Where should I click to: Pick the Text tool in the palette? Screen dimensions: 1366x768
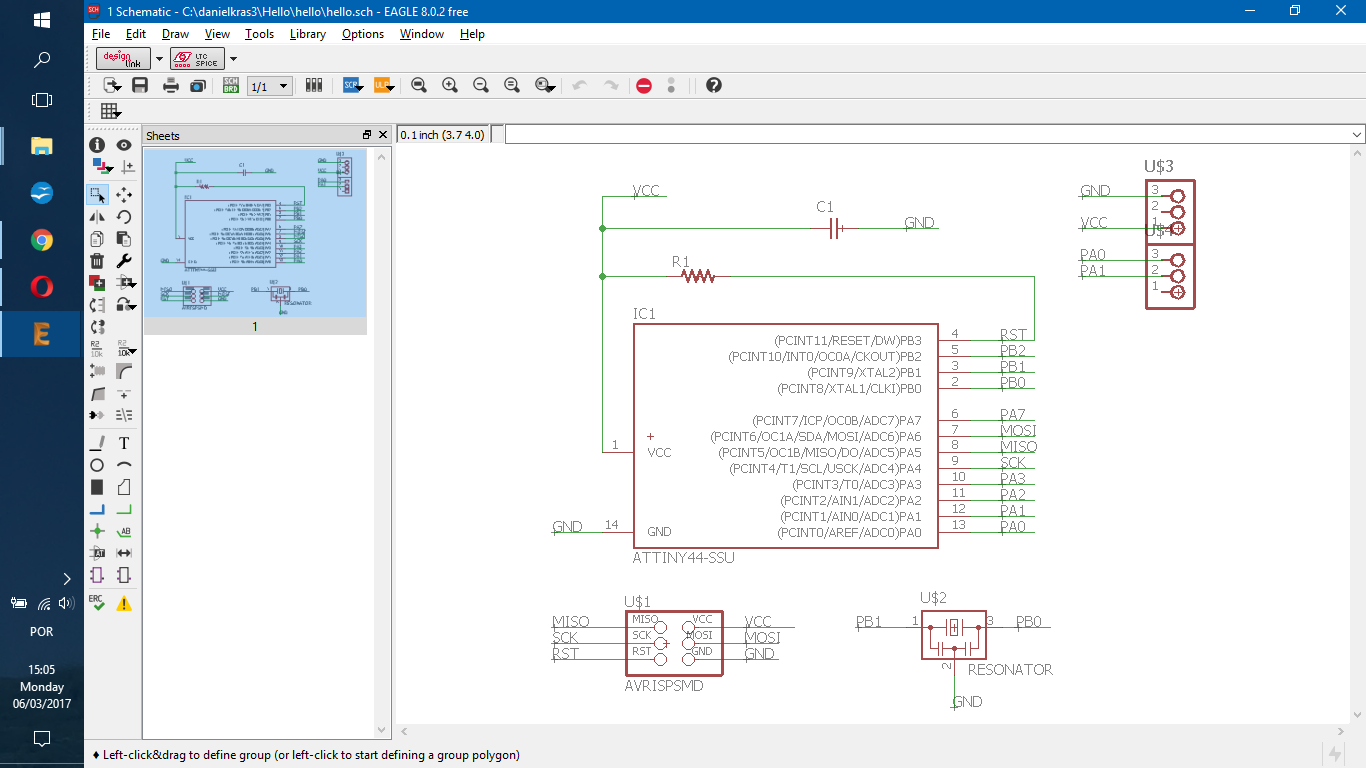pos(124,443)
